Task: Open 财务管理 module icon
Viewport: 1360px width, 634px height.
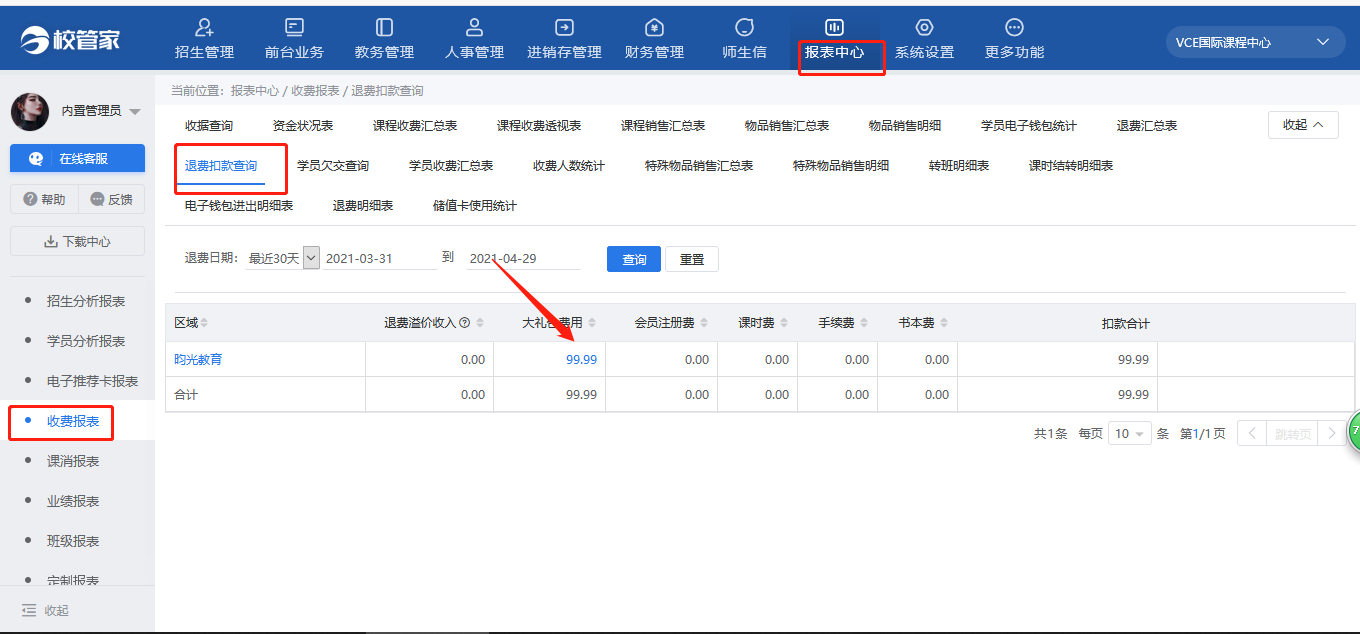Action: 654,27
